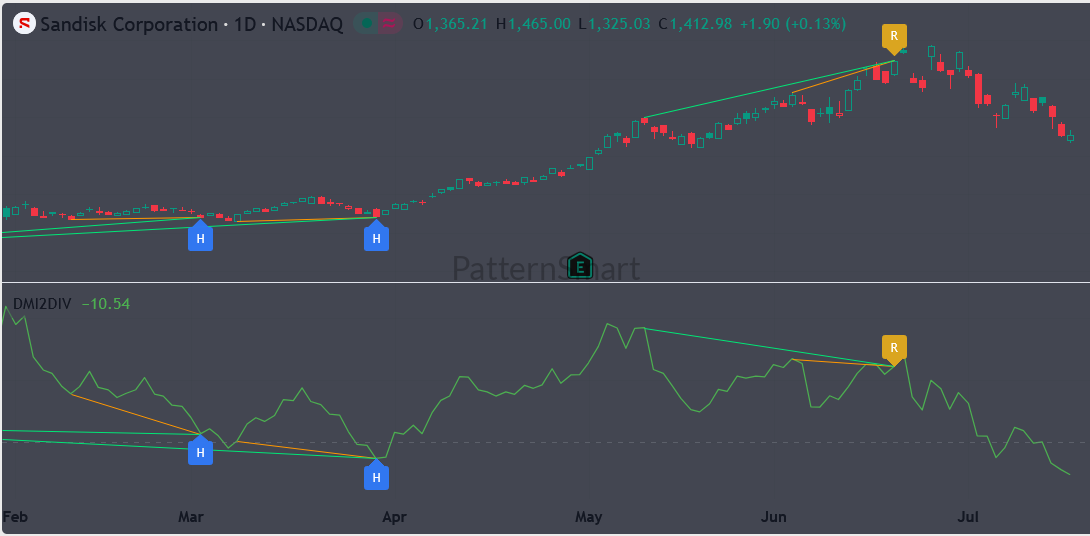Click the open price O1,365.21
This screenshot has width=1090, height=536.
451,24
